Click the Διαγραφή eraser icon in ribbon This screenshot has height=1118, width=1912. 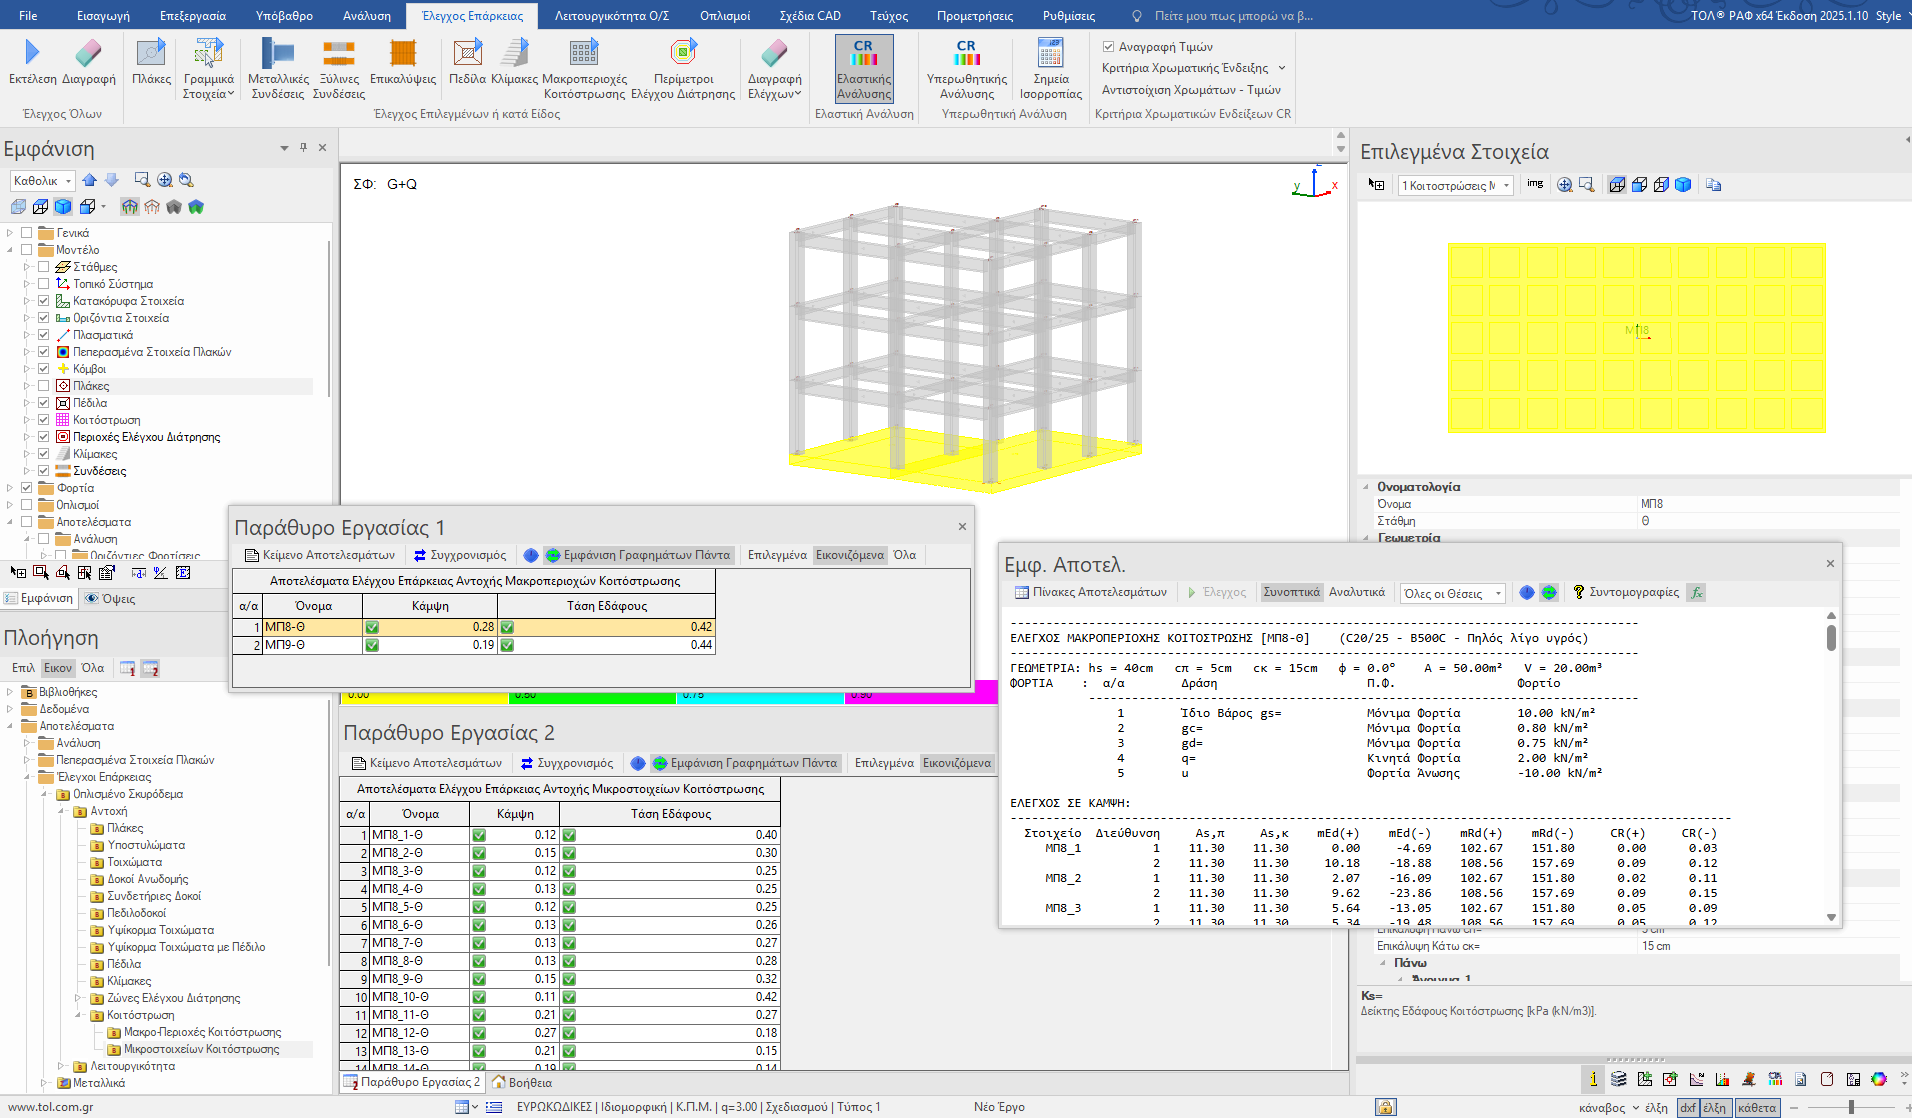[x=89, y=53]
